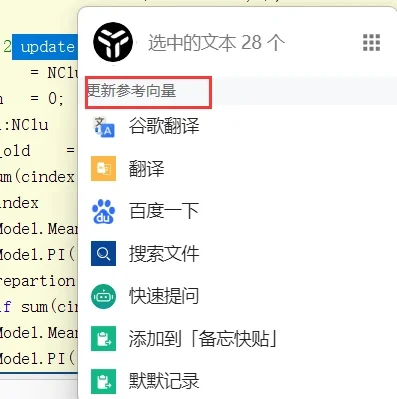Click the highlighted word update in the editor
The height and width of the screenshot is (399, 397).
coord(47,47)
